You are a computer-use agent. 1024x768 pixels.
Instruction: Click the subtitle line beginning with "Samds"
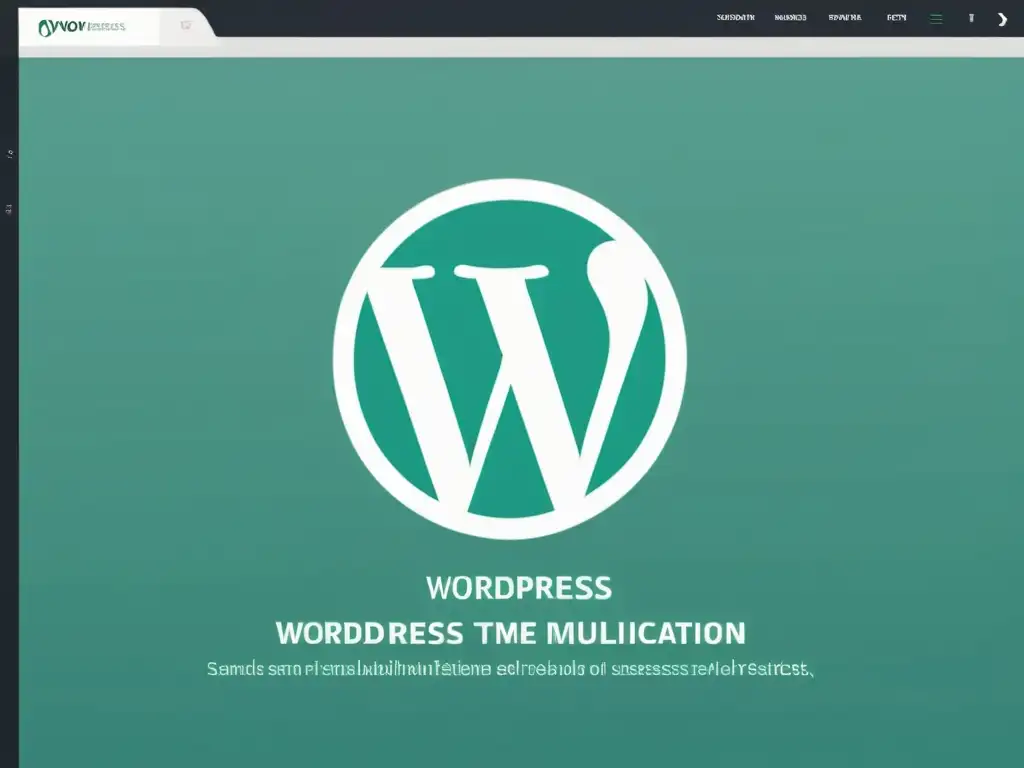pos(510,669)
